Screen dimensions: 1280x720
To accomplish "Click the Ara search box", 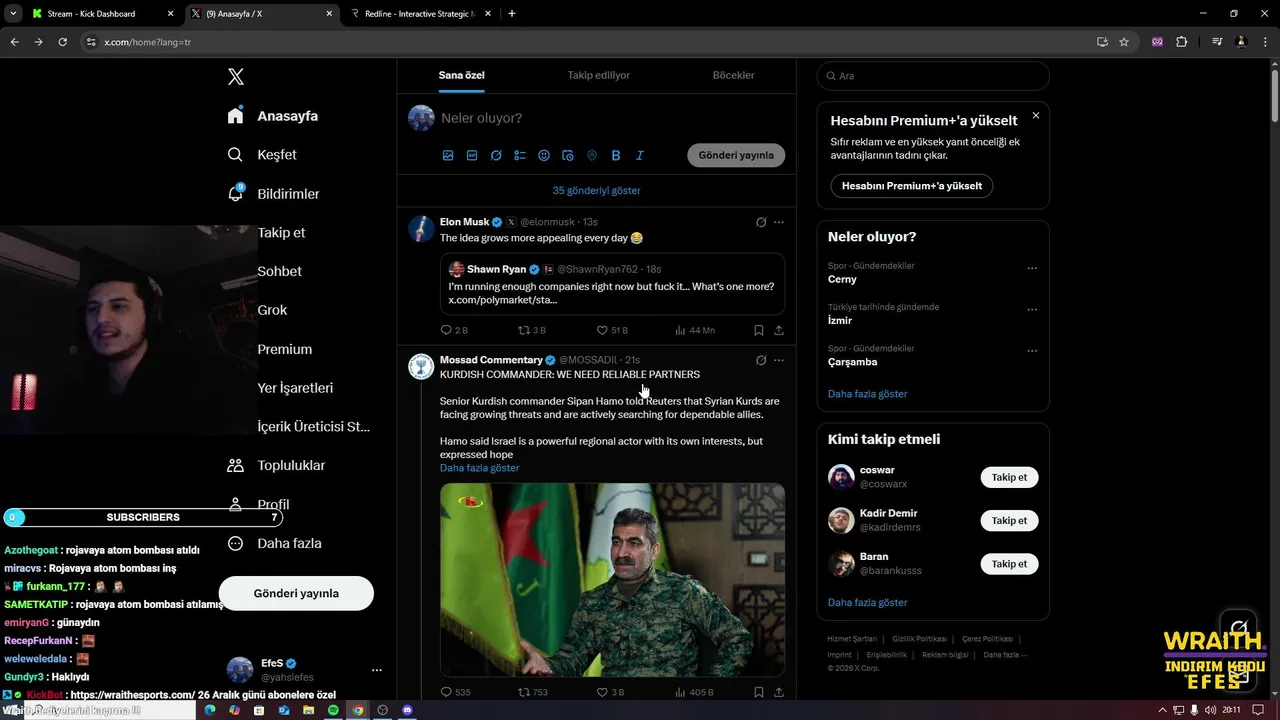I will (x=933, y=76).
